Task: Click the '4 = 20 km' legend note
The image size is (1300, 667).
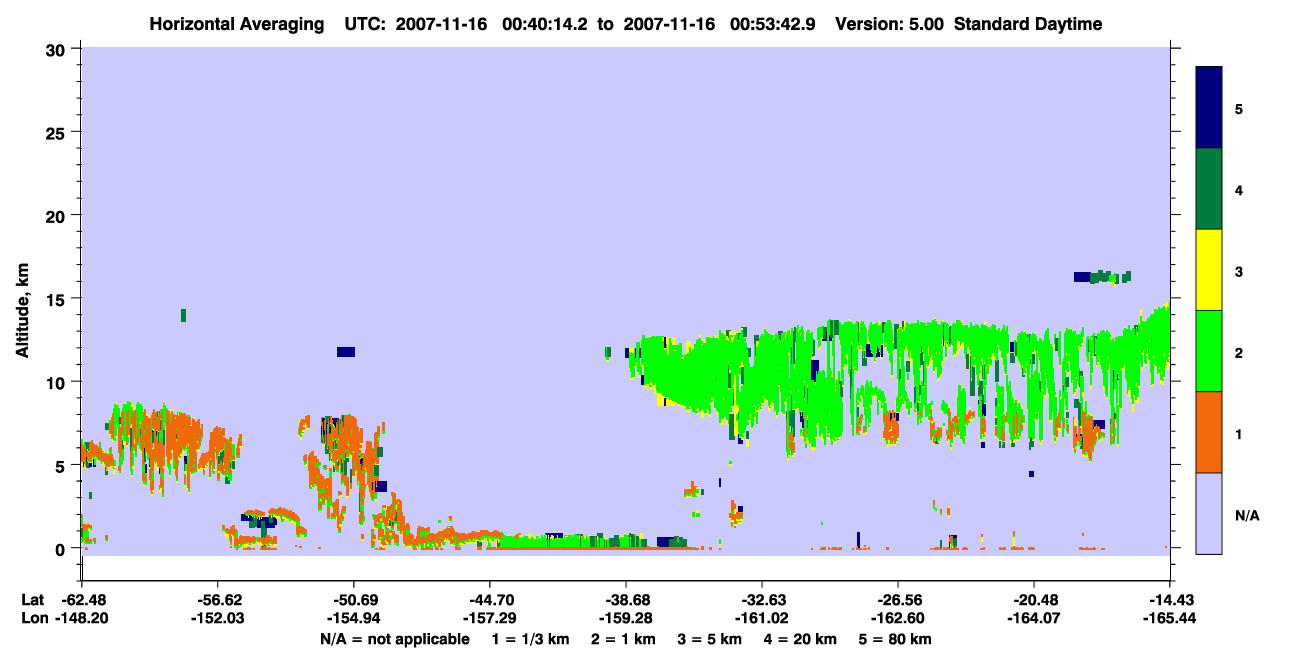Action: tap(800, 639)
